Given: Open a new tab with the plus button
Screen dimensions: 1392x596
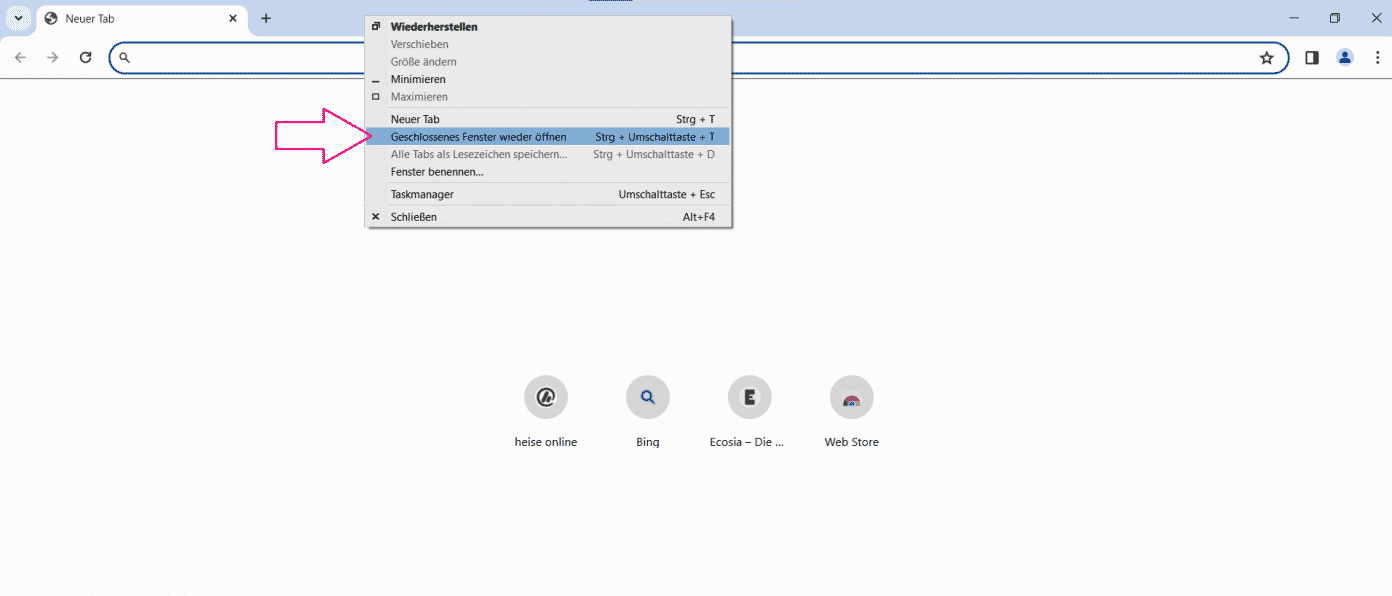Looking at the screenshot, I should click(x=265, y=17).
